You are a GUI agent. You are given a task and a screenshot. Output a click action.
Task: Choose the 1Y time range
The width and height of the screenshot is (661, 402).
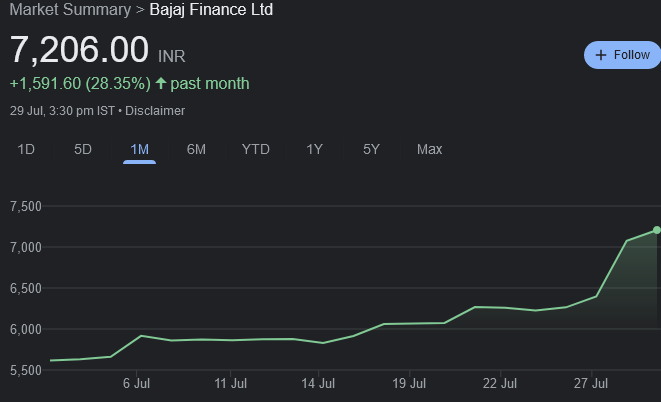tap(314, 149)
